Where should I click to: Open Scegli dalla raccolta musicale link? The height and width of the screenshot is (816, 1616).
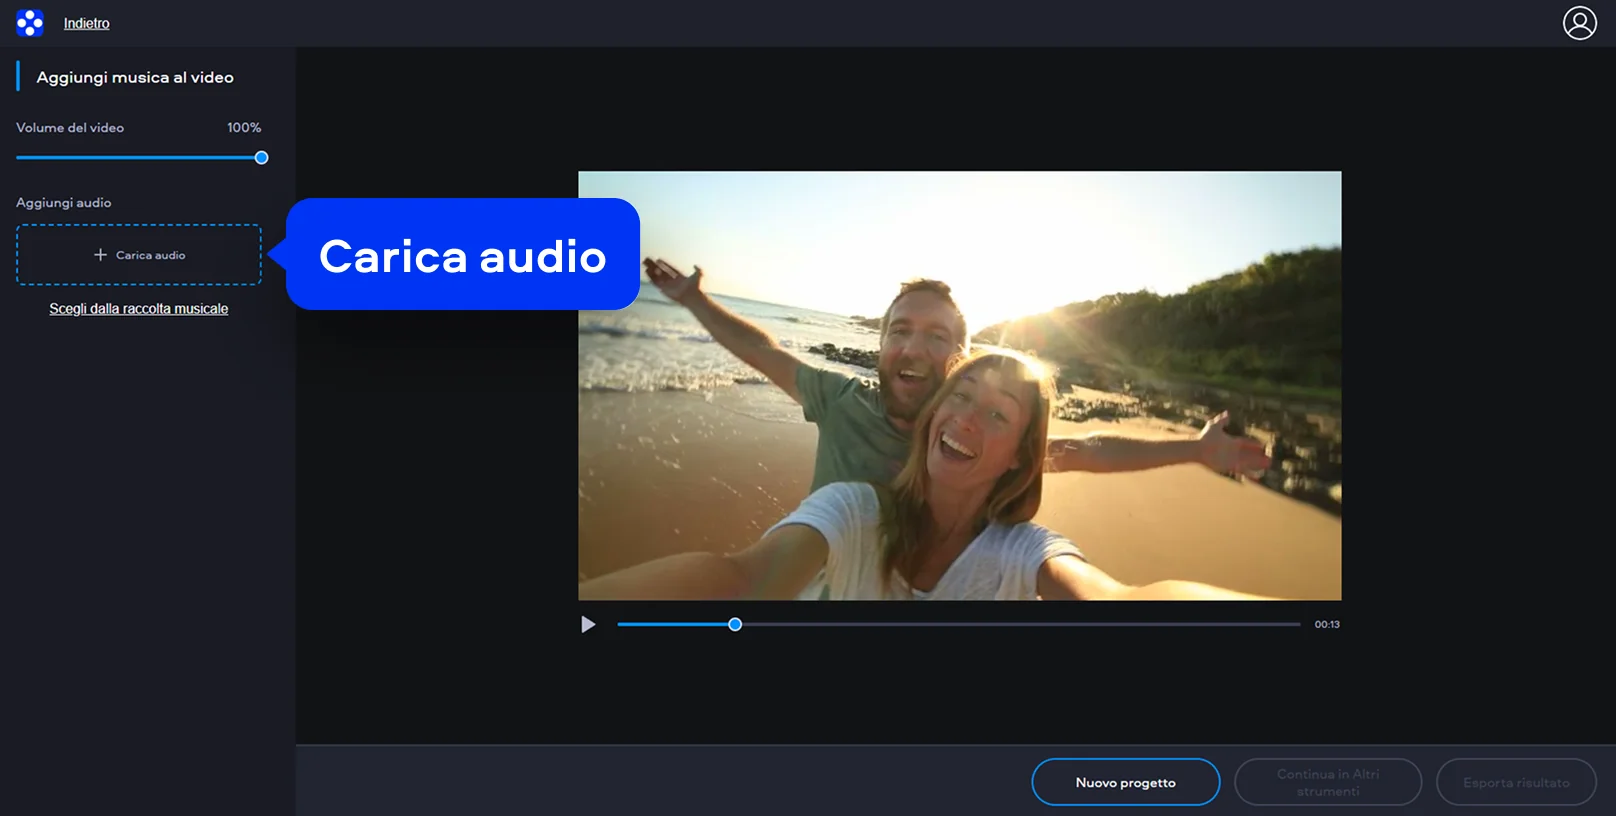[139, 309]
